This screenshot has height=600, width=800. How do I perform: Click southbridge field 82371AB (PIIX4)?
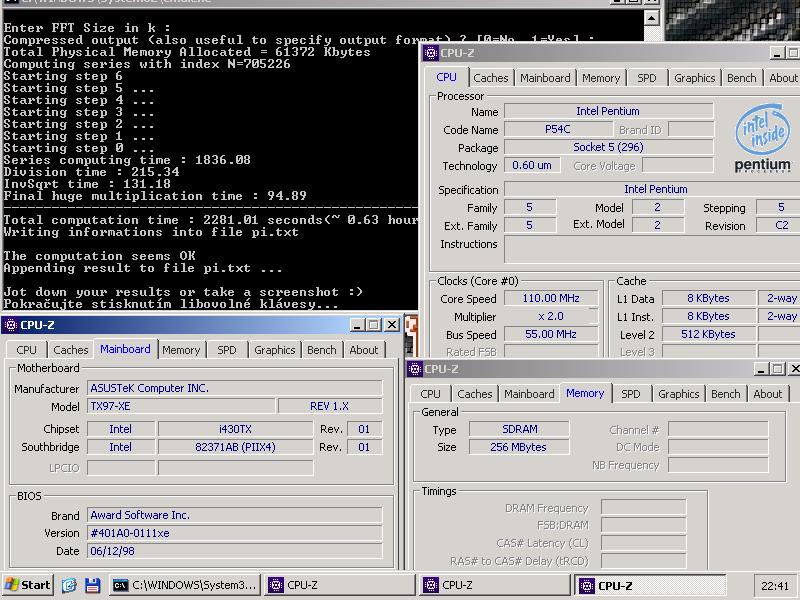[x=235, y=447]
